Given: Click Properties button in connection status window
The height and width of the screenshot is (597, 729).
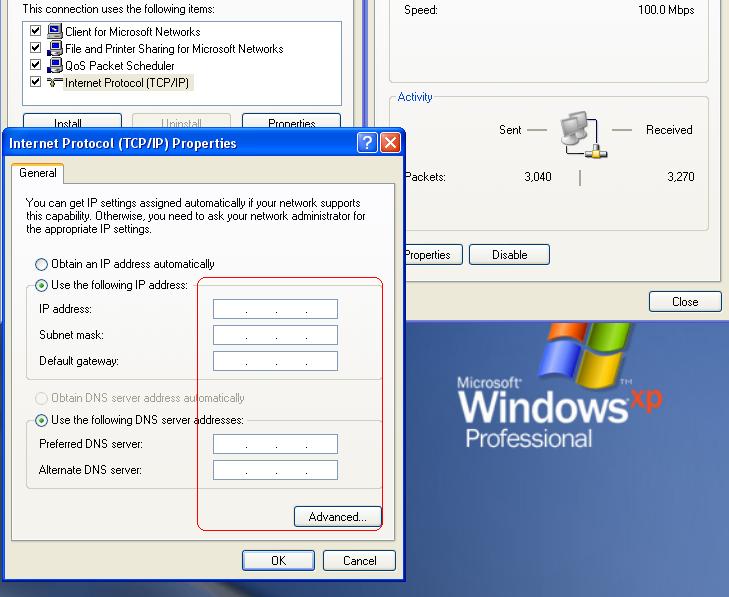Looking at the screenshot, I should (x=433, y=255).
